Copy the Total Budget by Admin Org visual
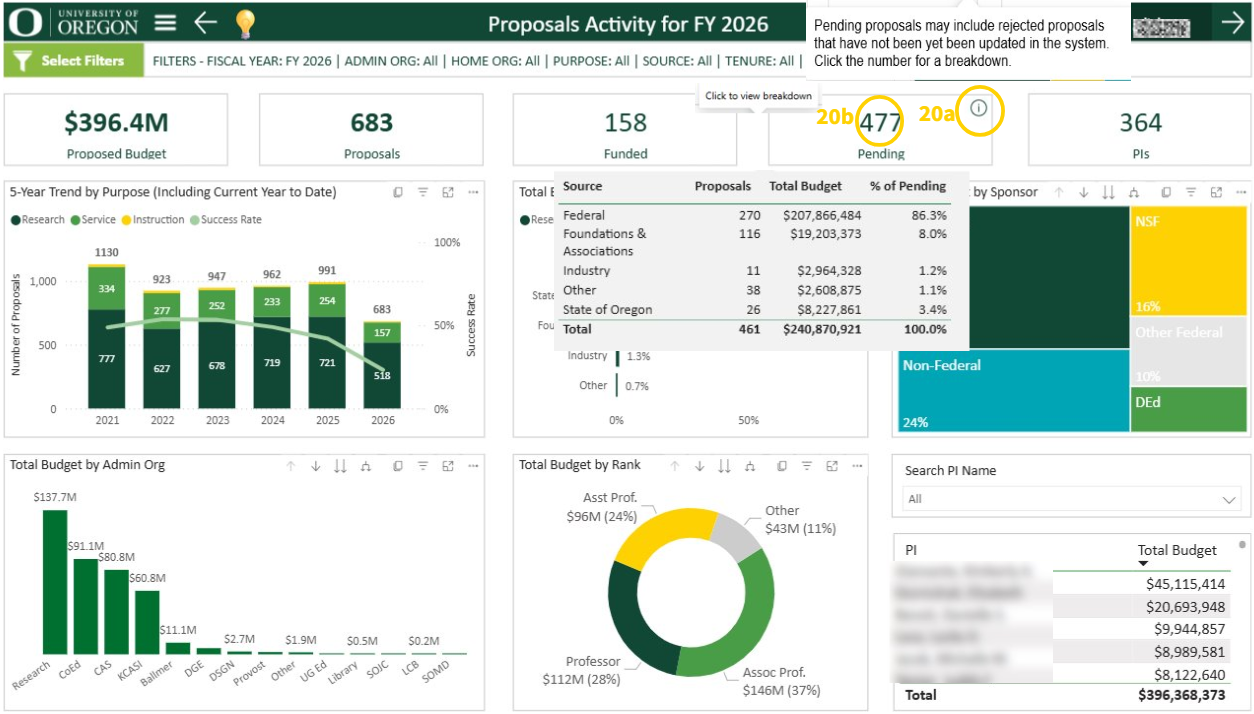Viewport: 1254px width, 714px height. coord(398,466)
